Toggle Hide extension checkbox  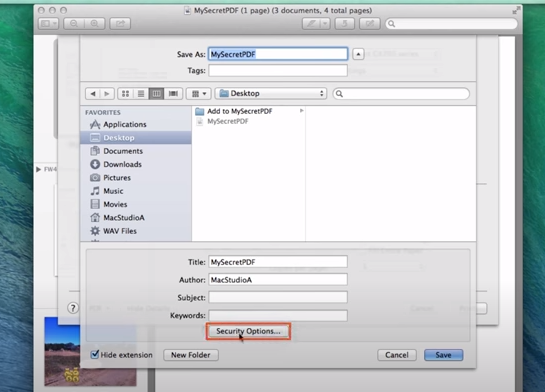tap(95, 354)
